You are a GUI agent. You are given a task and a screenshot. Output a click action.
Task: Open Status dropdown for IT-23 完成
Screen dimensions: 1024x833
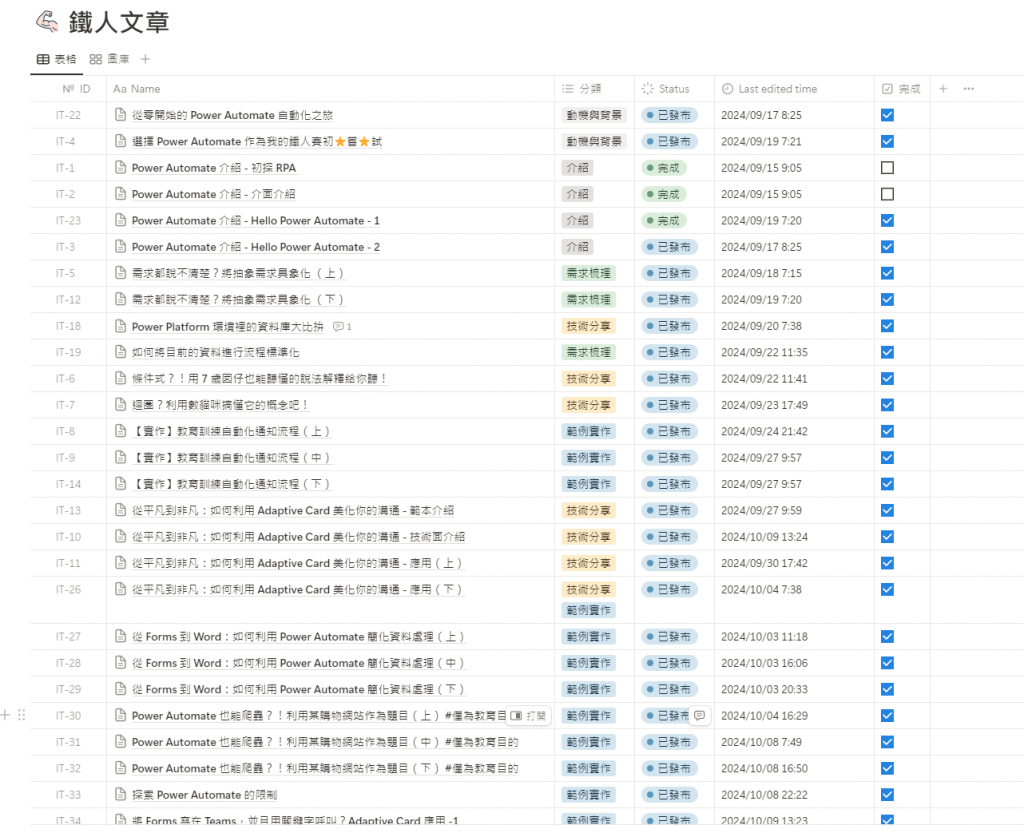[x=664, y=221]
